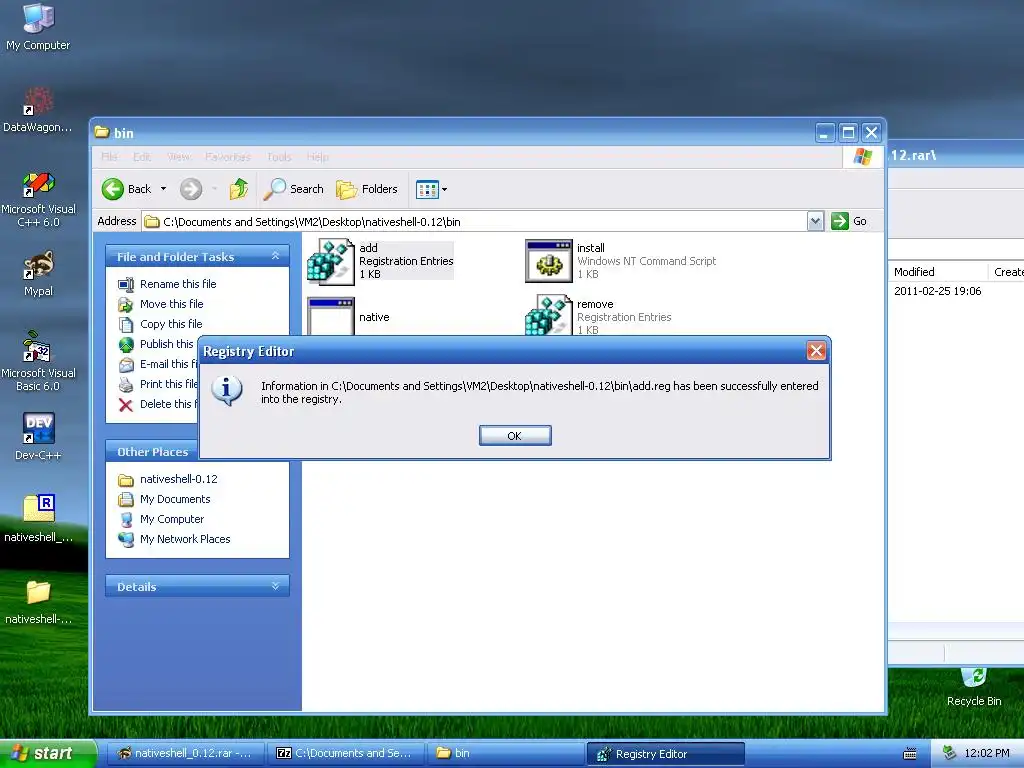Open My Computer desktop icon
This screenshot has height=768, width=1024.
[x=38, y=27]
